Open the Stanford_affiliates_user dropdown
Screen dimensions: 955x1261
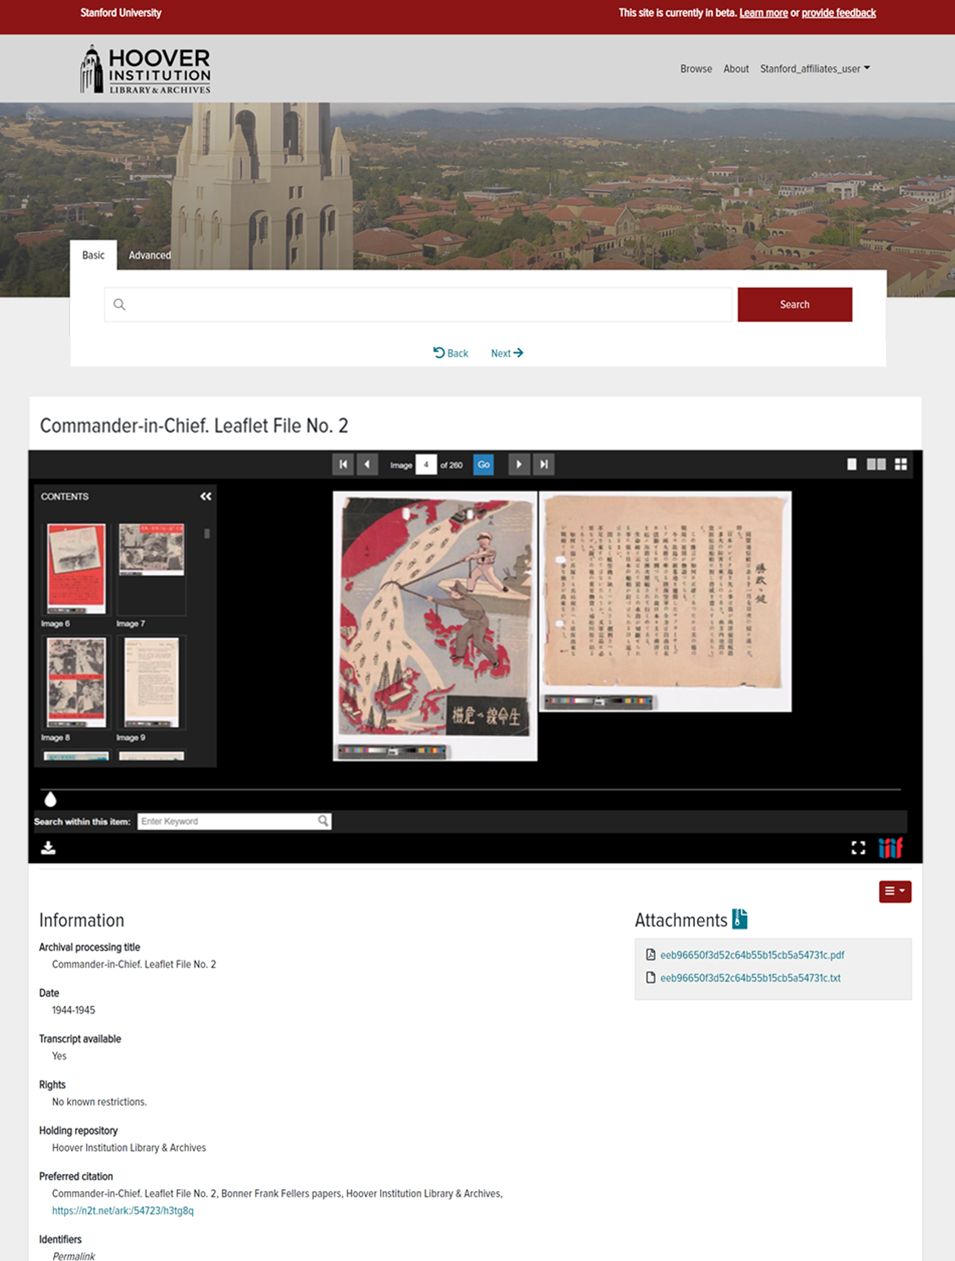tap(814, 69)
